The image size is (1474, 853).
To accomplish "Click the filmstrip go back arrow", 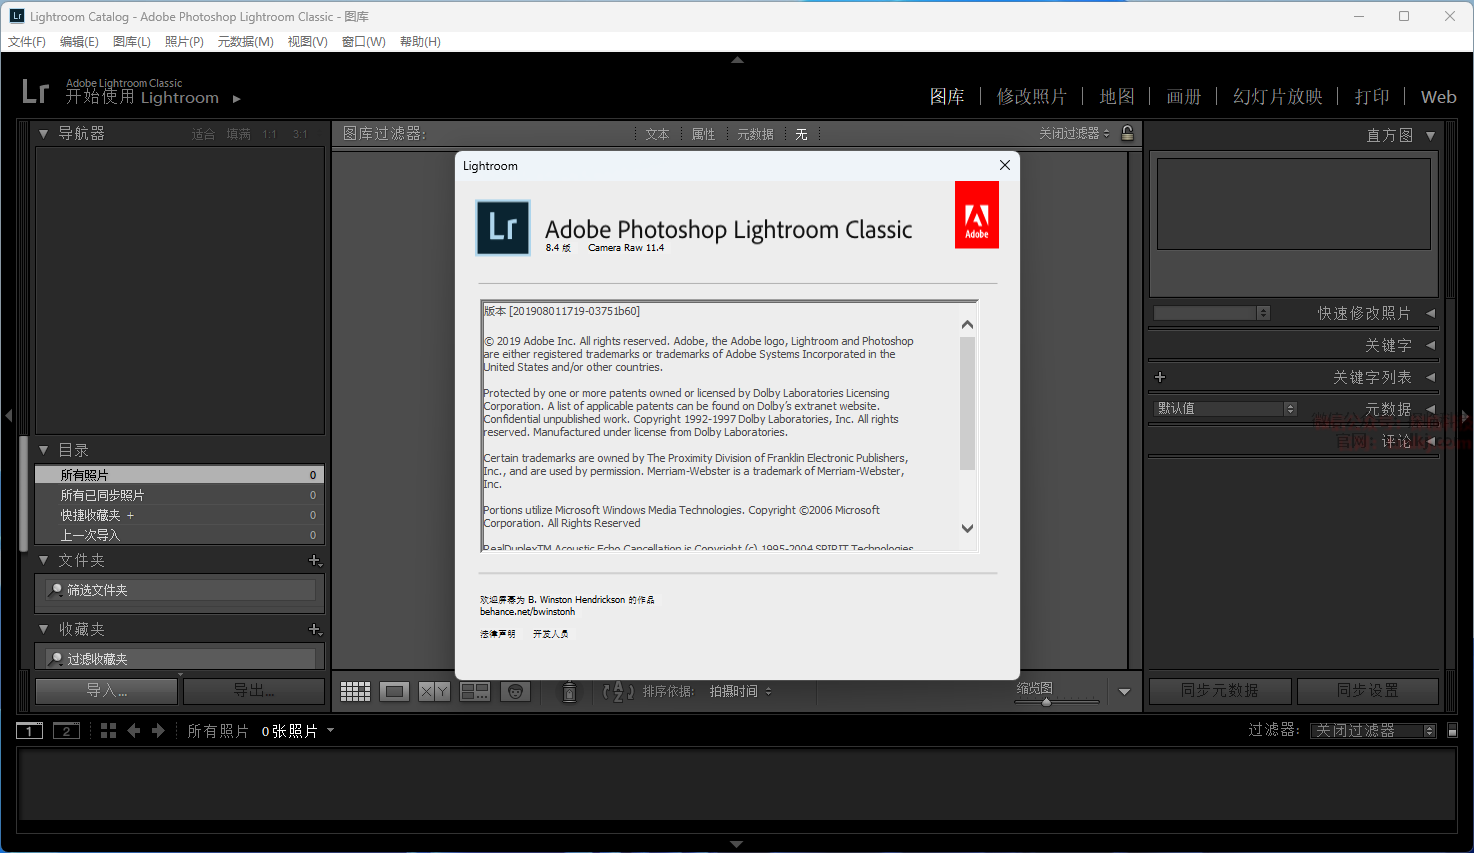I will (x=134, y=731).
